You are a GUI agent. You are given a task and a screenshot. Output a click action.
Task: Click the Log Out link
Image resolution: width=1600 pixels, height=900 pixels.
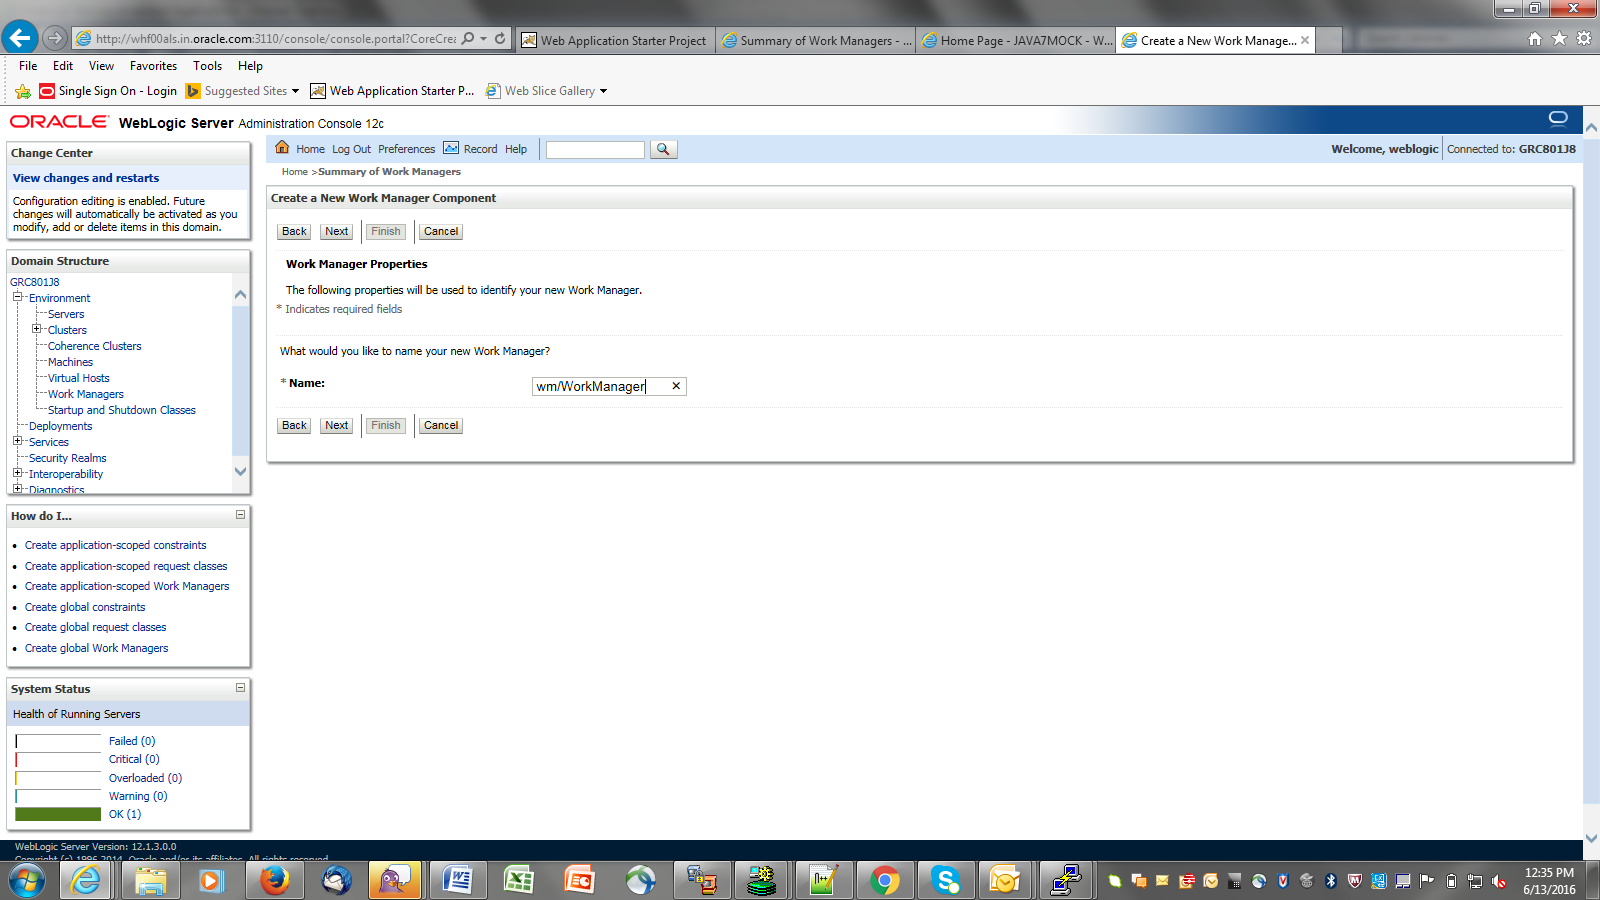(x=351, y=149)
